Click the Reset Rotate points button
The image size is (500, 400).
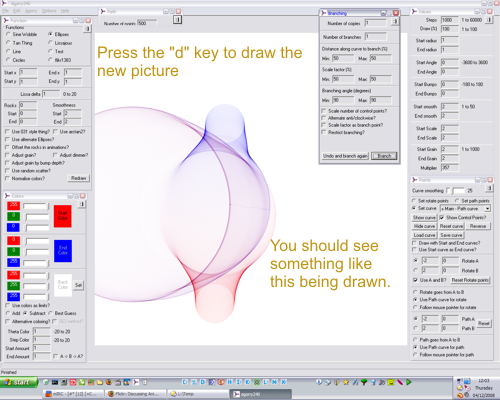point(470,280)
